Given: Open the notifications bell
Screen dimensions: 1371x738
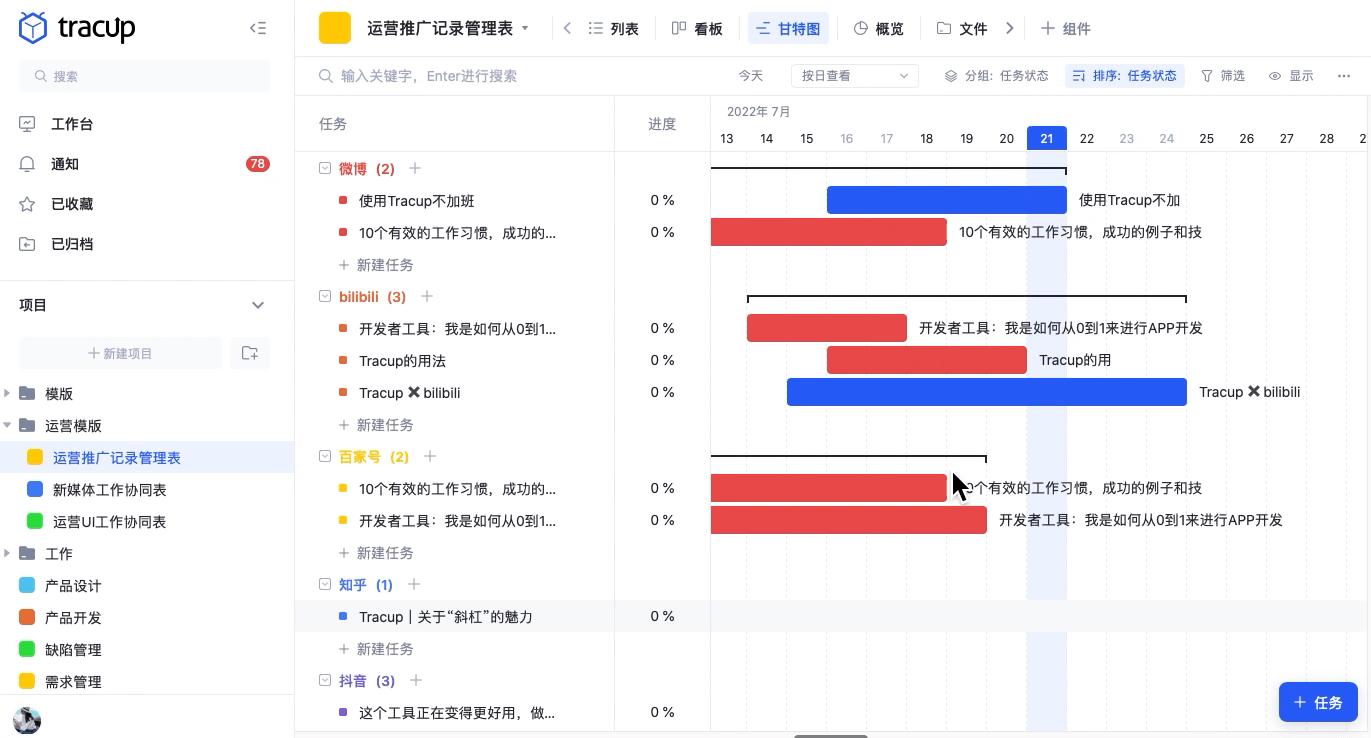Looking at the screenshot, I should [27, 164].
